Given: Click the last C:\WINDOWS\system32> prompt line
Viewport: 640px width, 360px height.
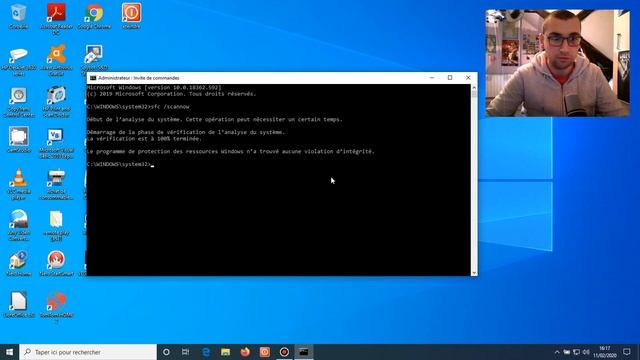Looking at the screenshot, I should pyautogui.click(x=120, y=164).
